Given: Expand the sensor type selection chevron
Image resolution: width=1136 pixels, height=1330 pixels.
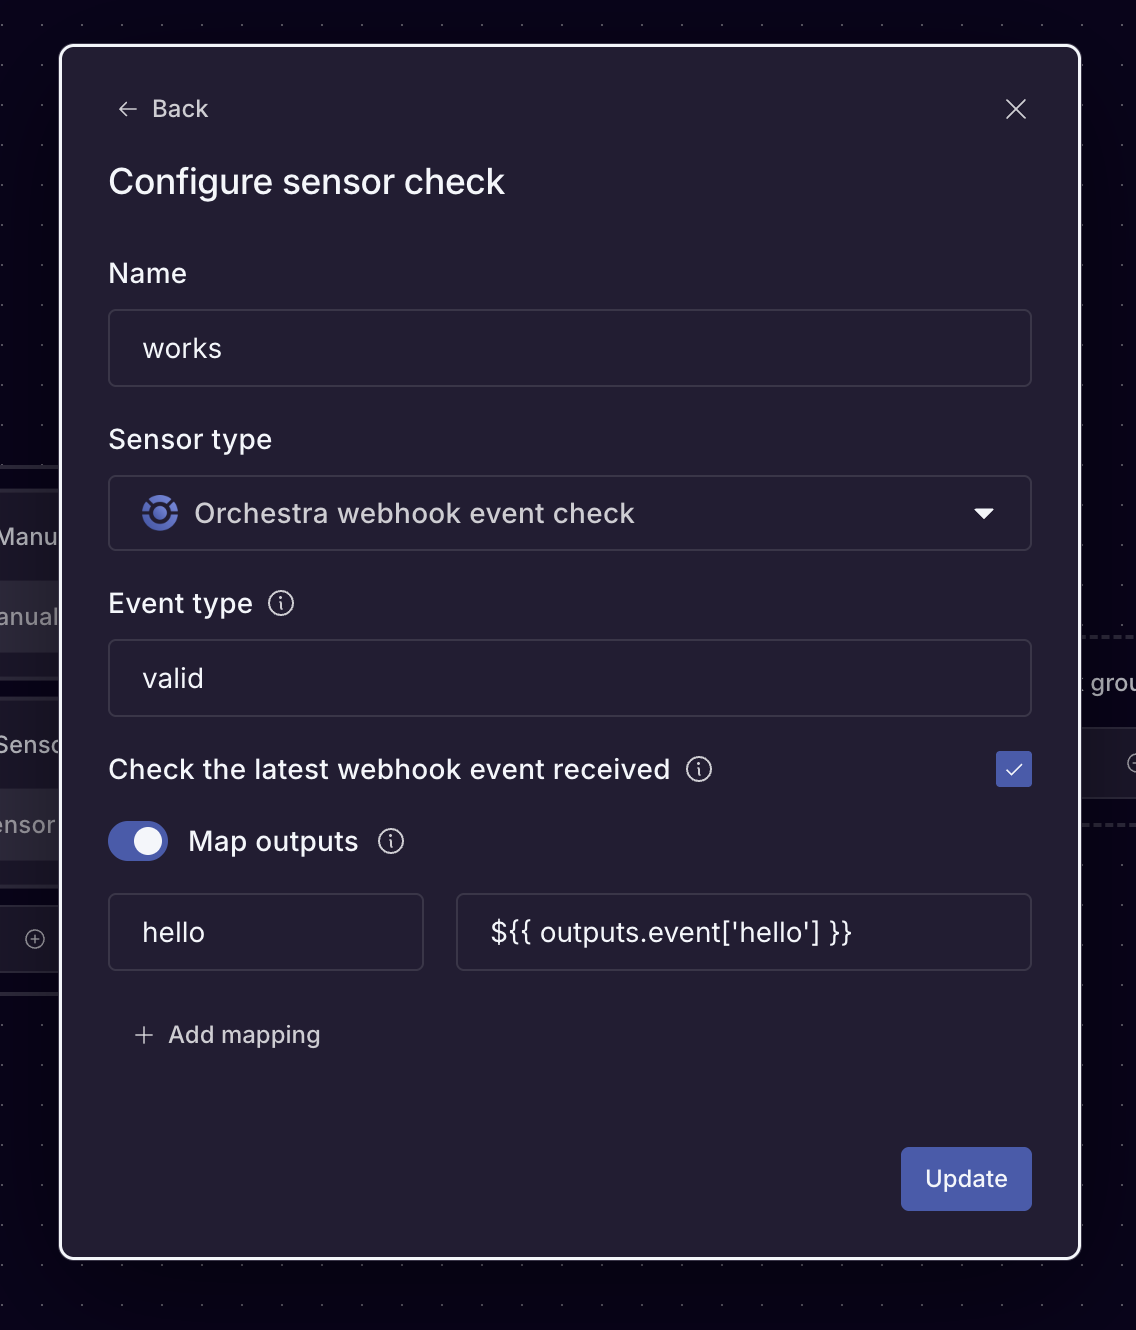Looking at the screenshot, I should coord(985,513).
